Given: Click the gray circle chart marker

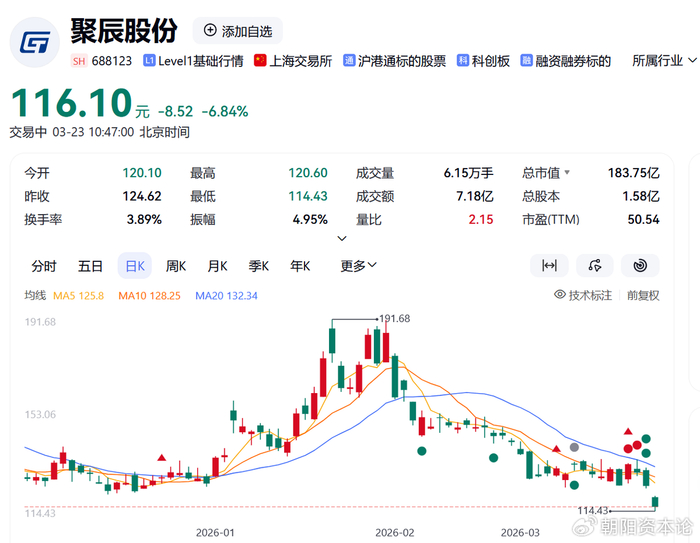Looking at the screenshot, I should (574, 447).
